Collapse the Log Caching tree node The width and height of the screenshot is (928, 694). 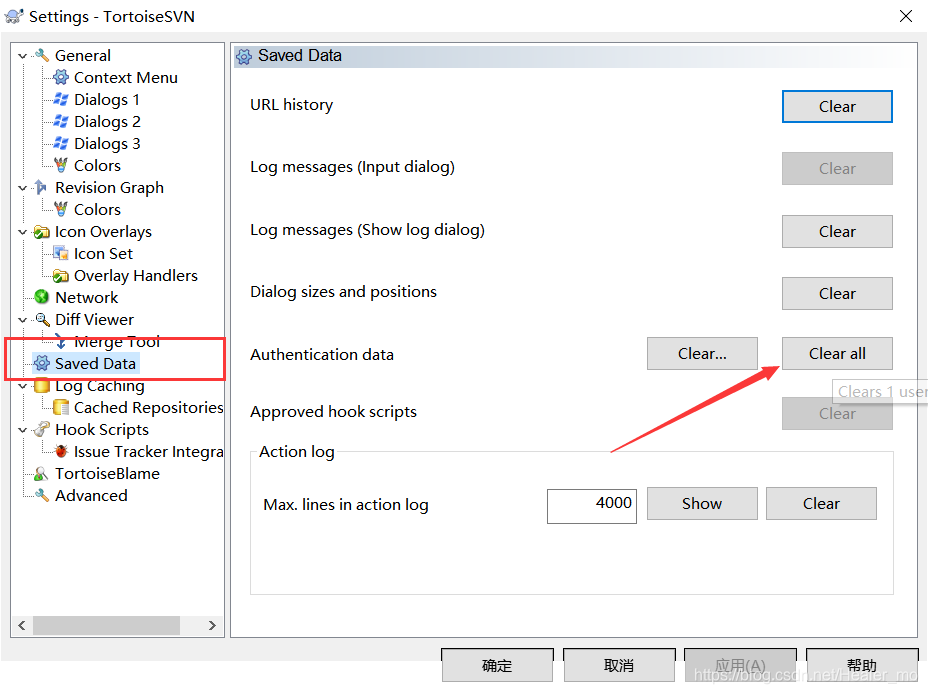tap(22, 386)
